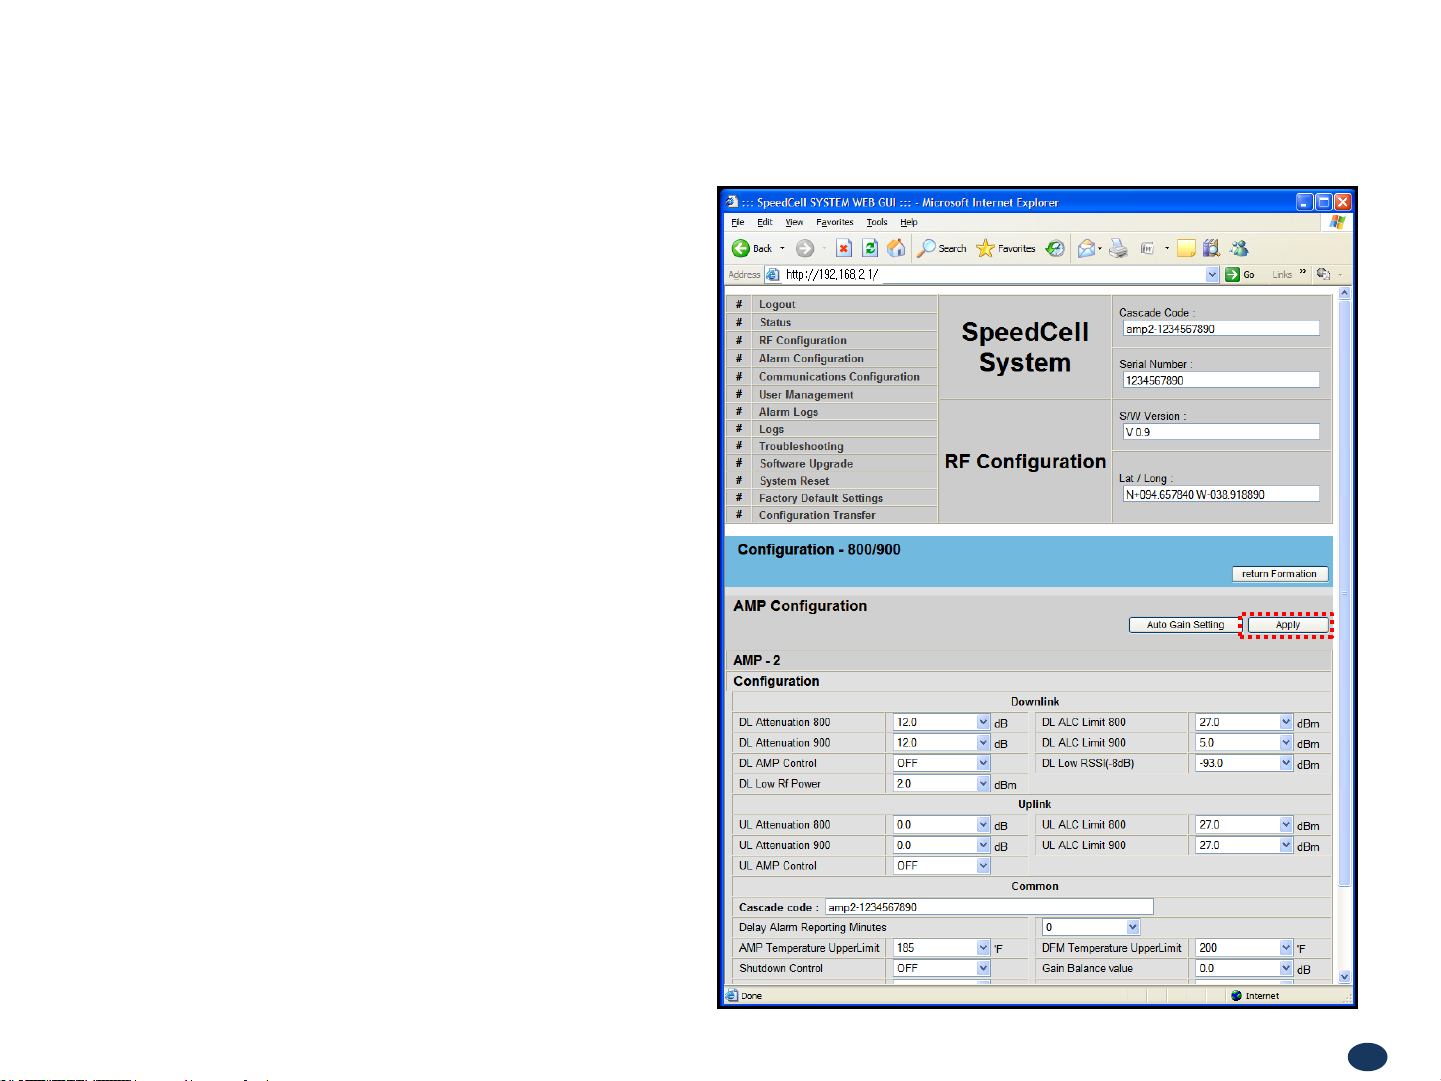This screenshot has height=1081, width=1441.
Task: Click the Internet zone globe icon
Action: pos(1236,996)
